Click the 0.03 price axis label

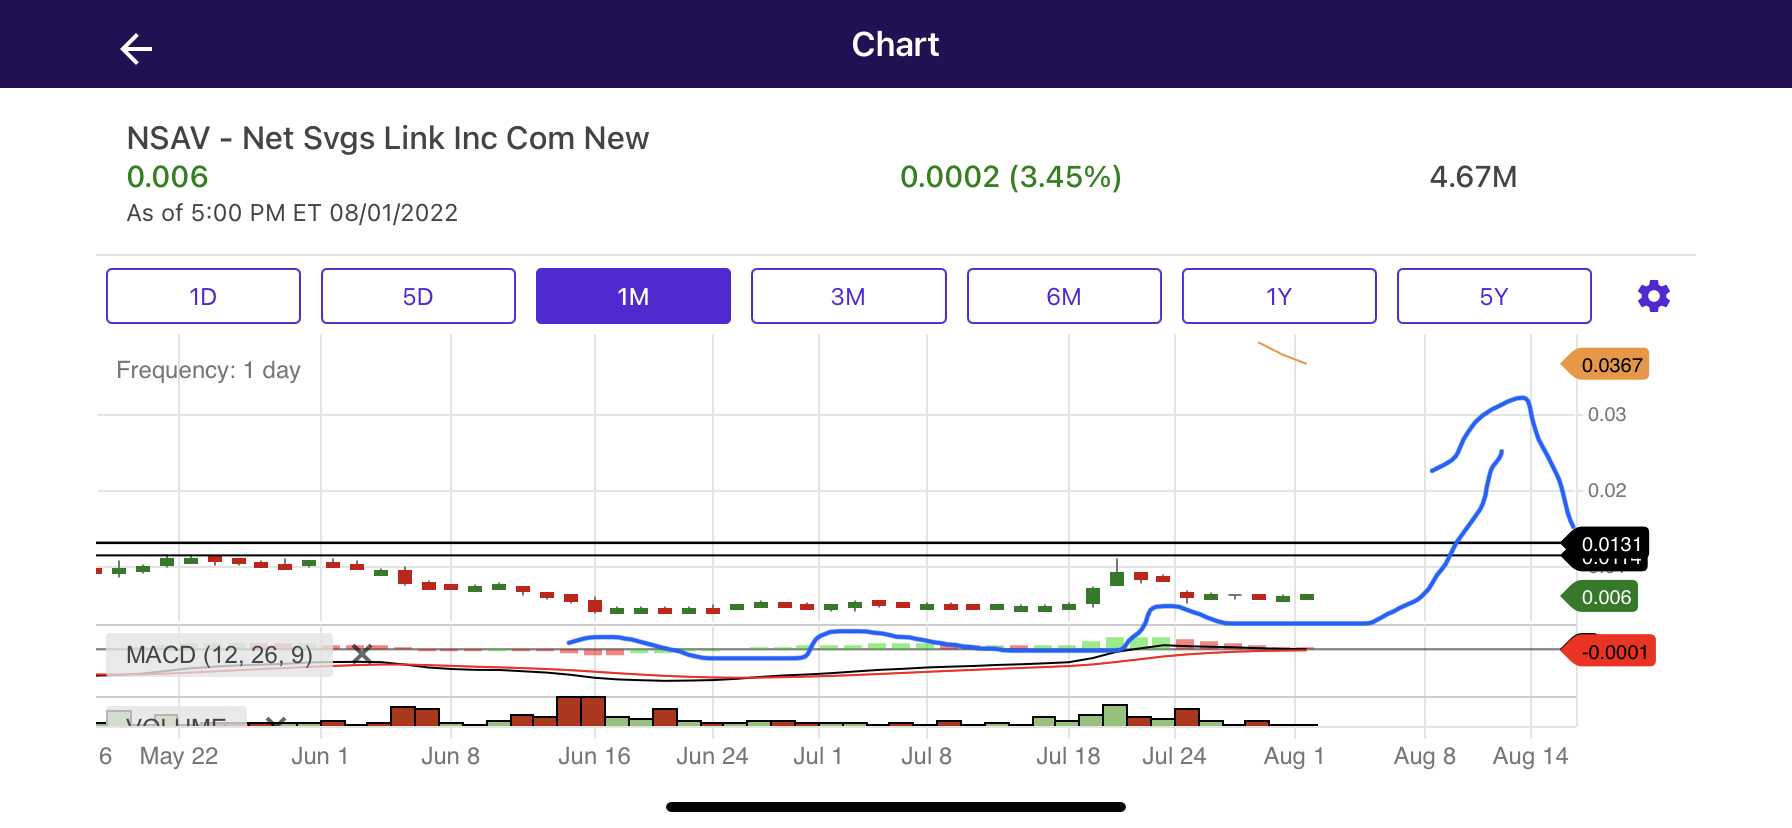pos(1607,414)
